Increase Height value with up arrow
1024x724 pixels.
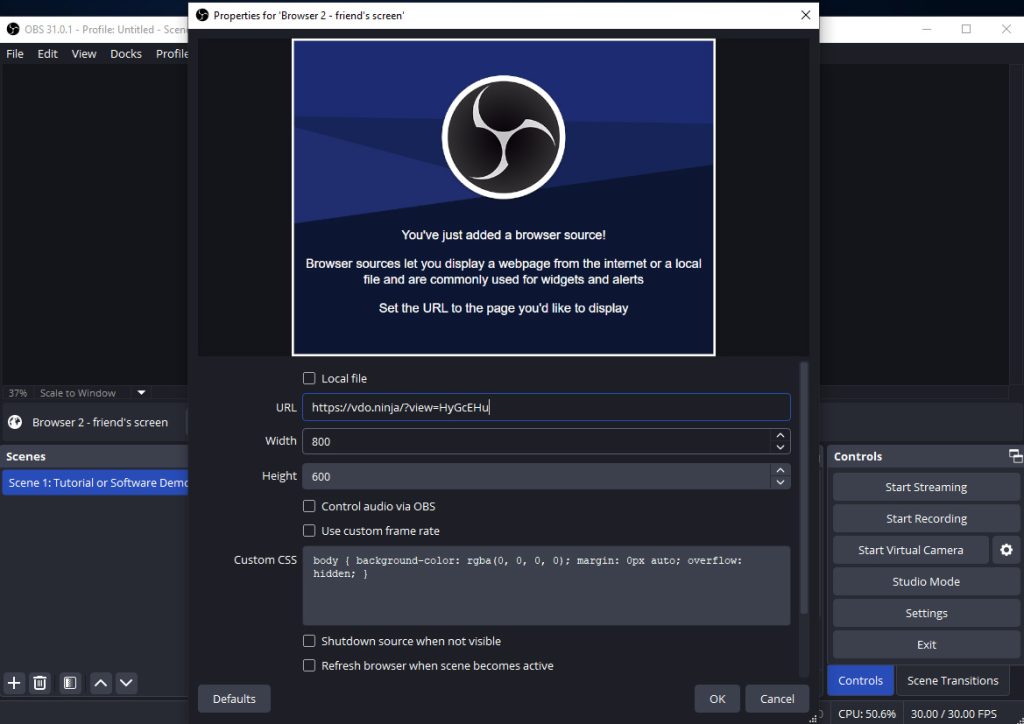click(x=780, y=470)
